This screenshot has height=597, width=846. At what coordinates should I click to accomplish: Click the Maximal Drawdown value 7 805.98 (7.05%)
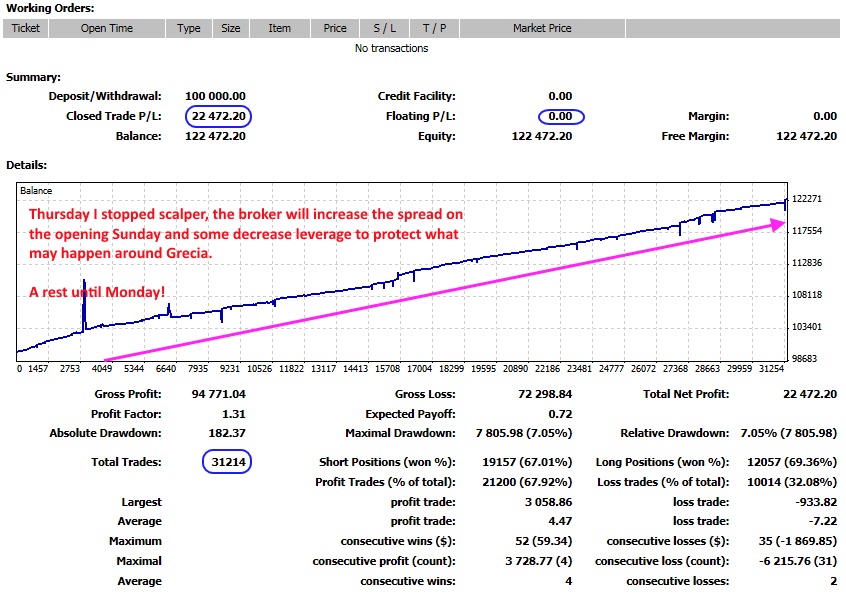[x=524, y=433]
